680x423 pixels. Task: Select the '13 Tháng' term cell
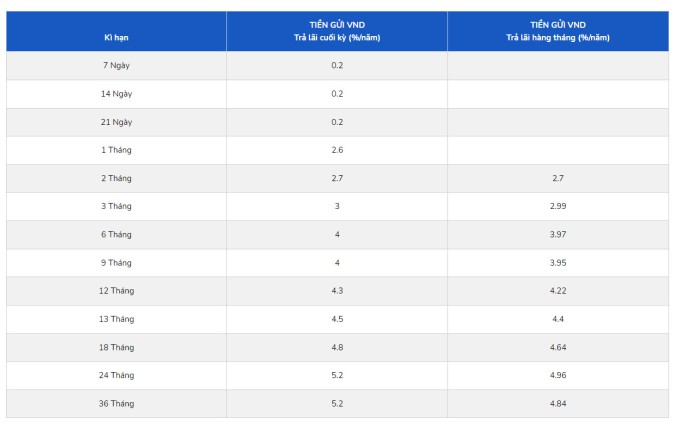[x=116, y=319]
